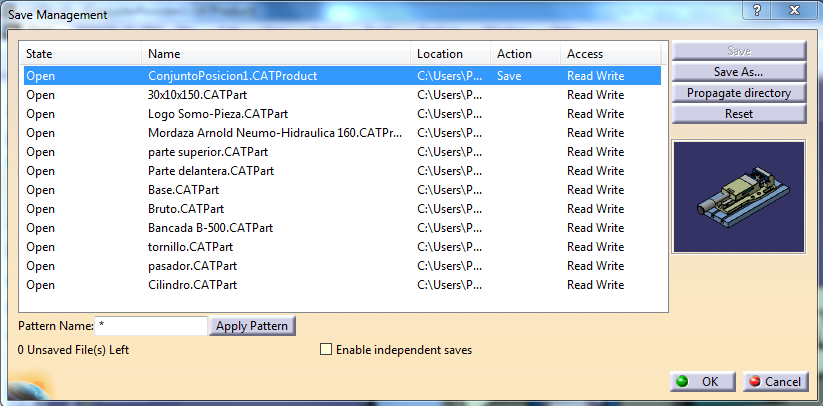Enable independent saves checkbox
The image size is (823, 406).
tap(326, 350)
